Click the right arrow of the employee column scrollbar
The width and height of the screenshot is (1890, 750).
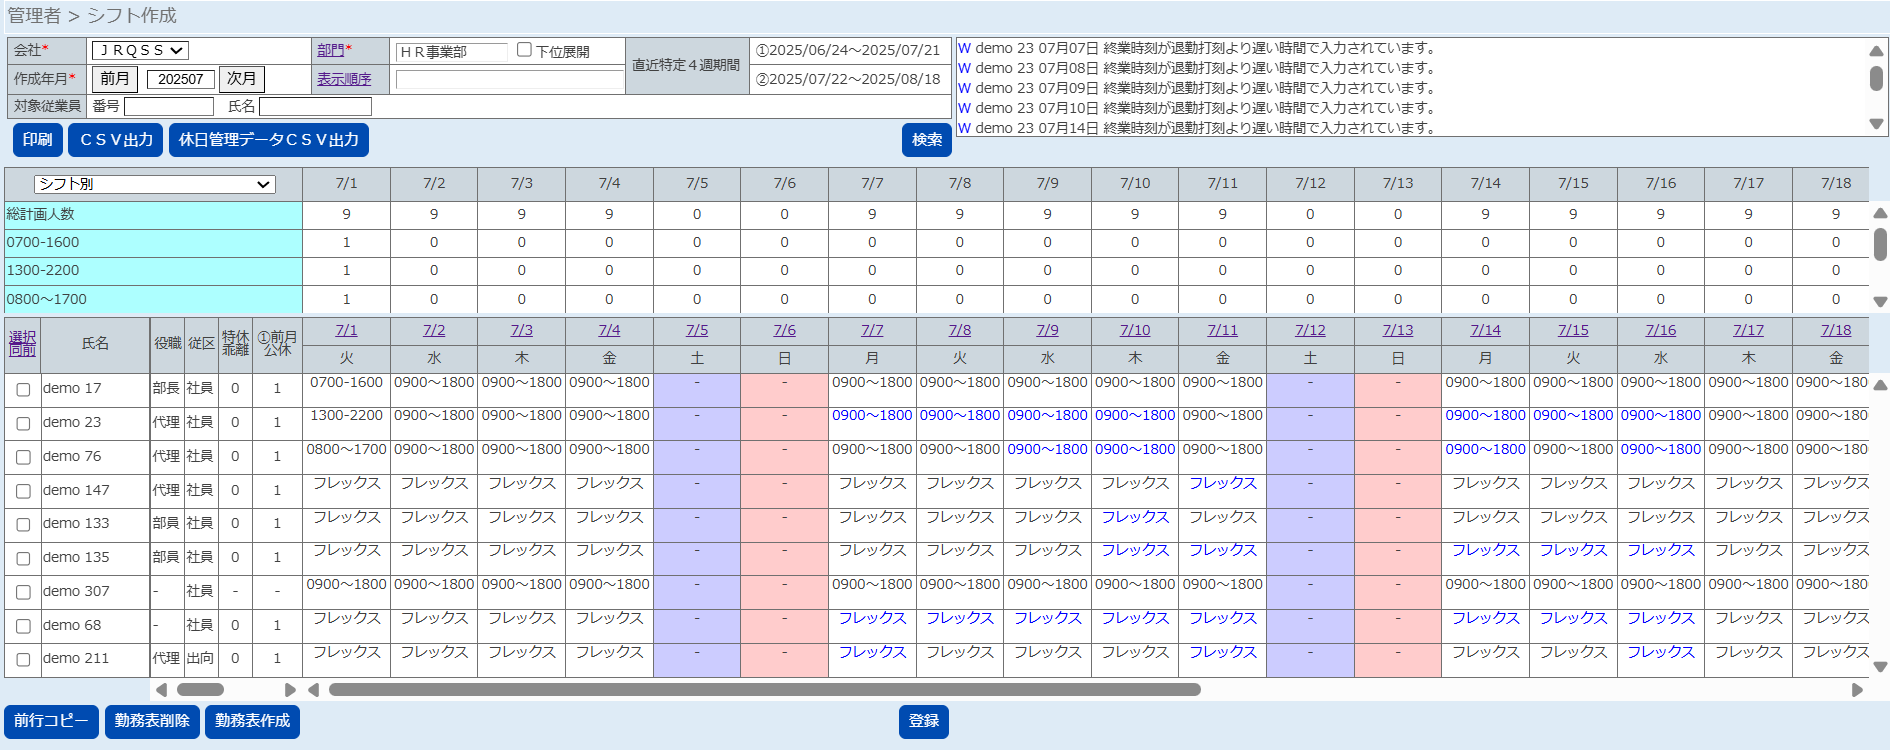tap(290, 690)
